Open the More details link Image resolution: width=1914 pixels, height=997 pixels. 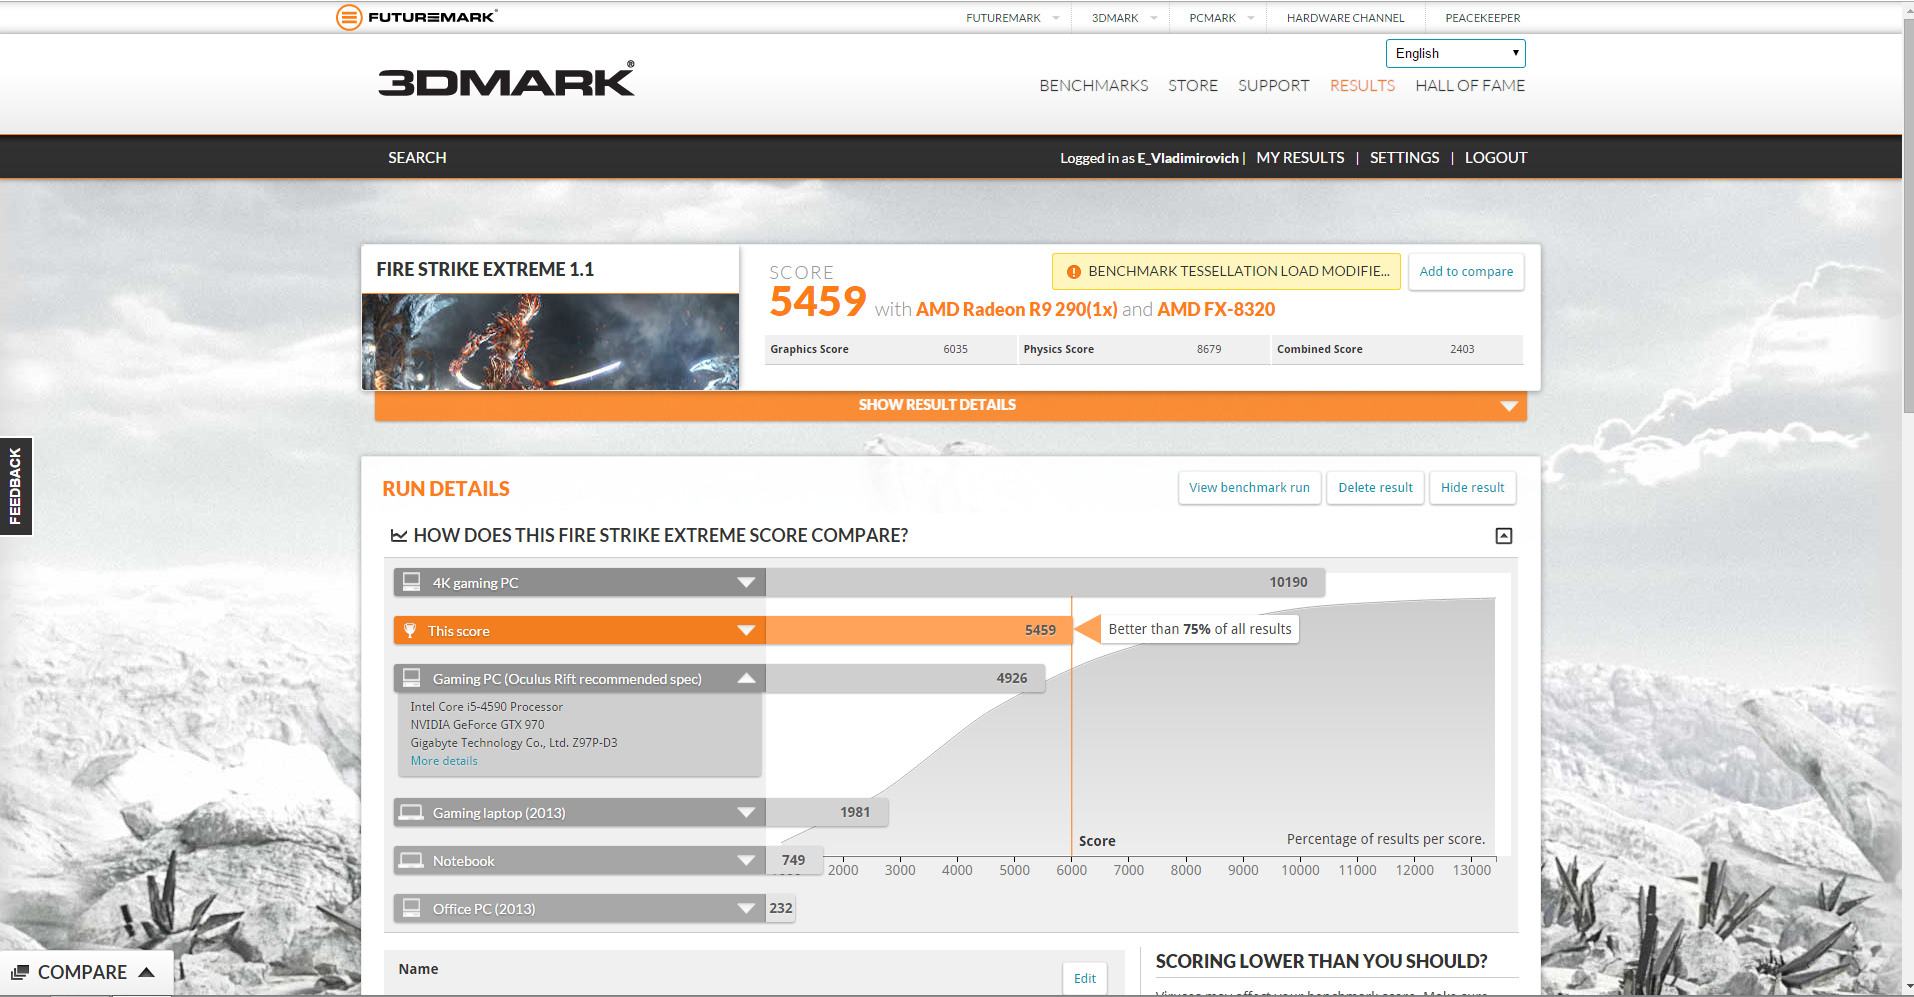point(443,760)
